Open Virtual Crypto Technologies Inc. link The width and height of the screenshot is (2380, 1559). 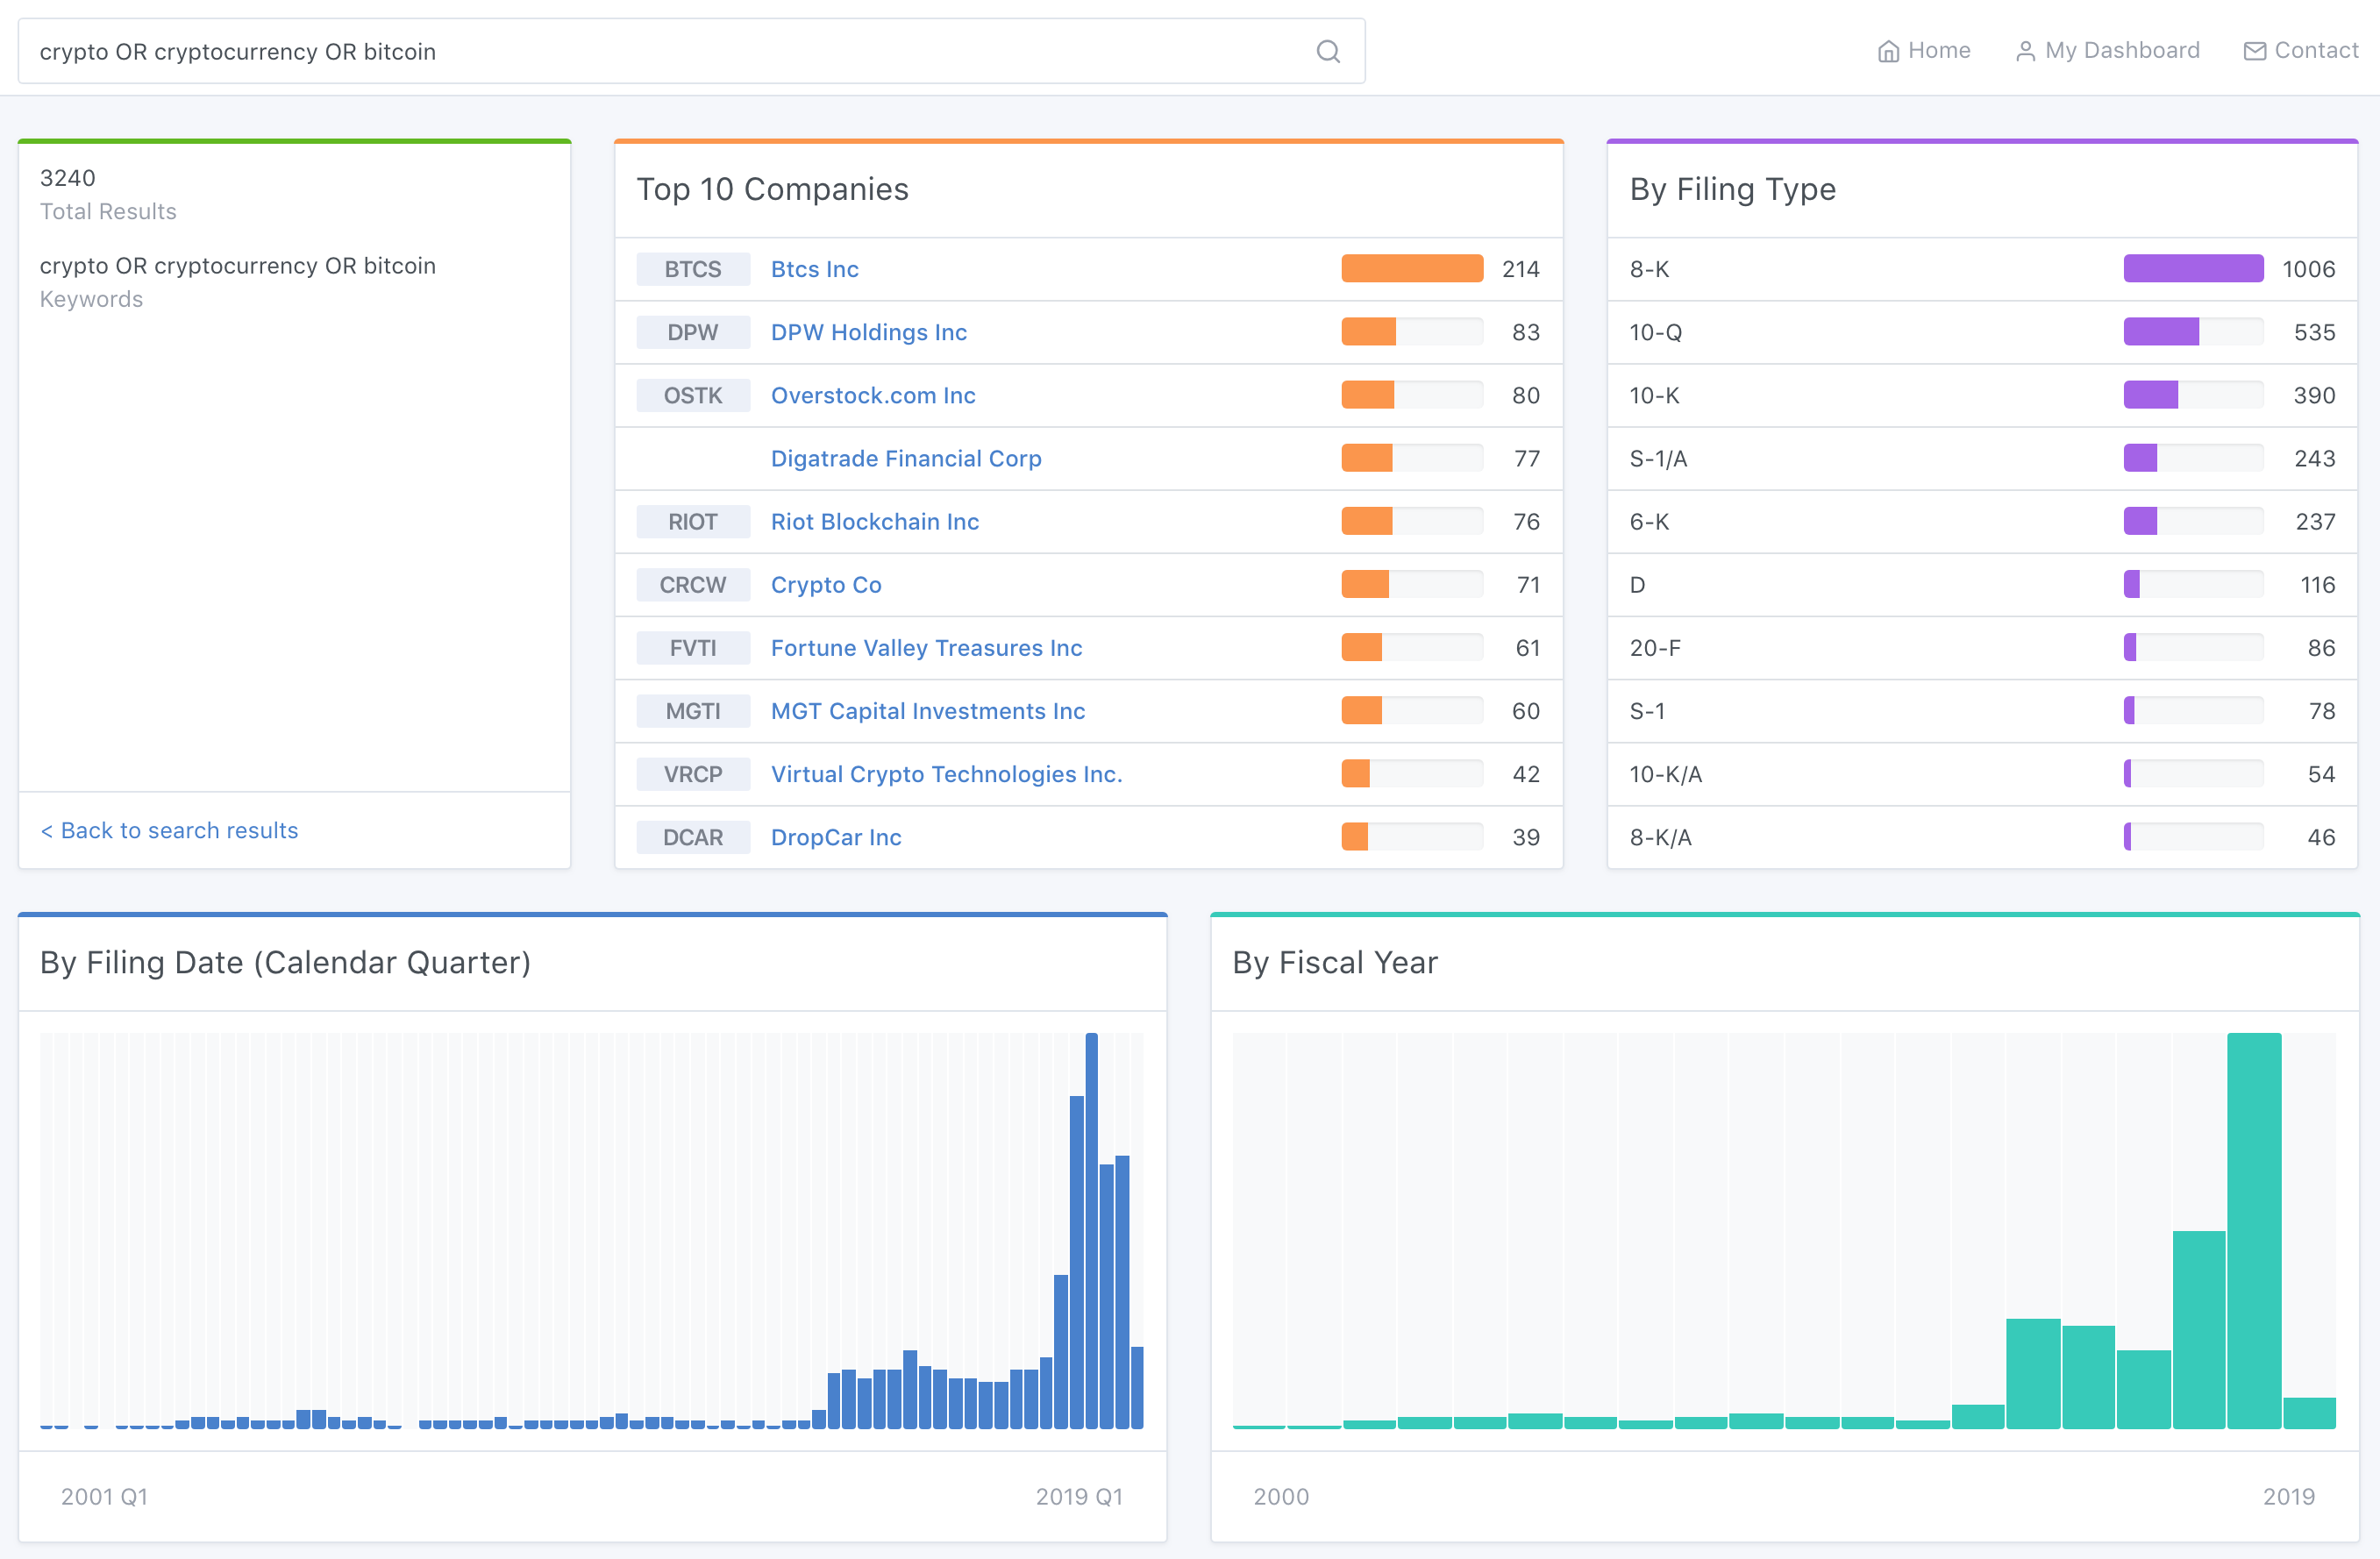click(946, 774)
